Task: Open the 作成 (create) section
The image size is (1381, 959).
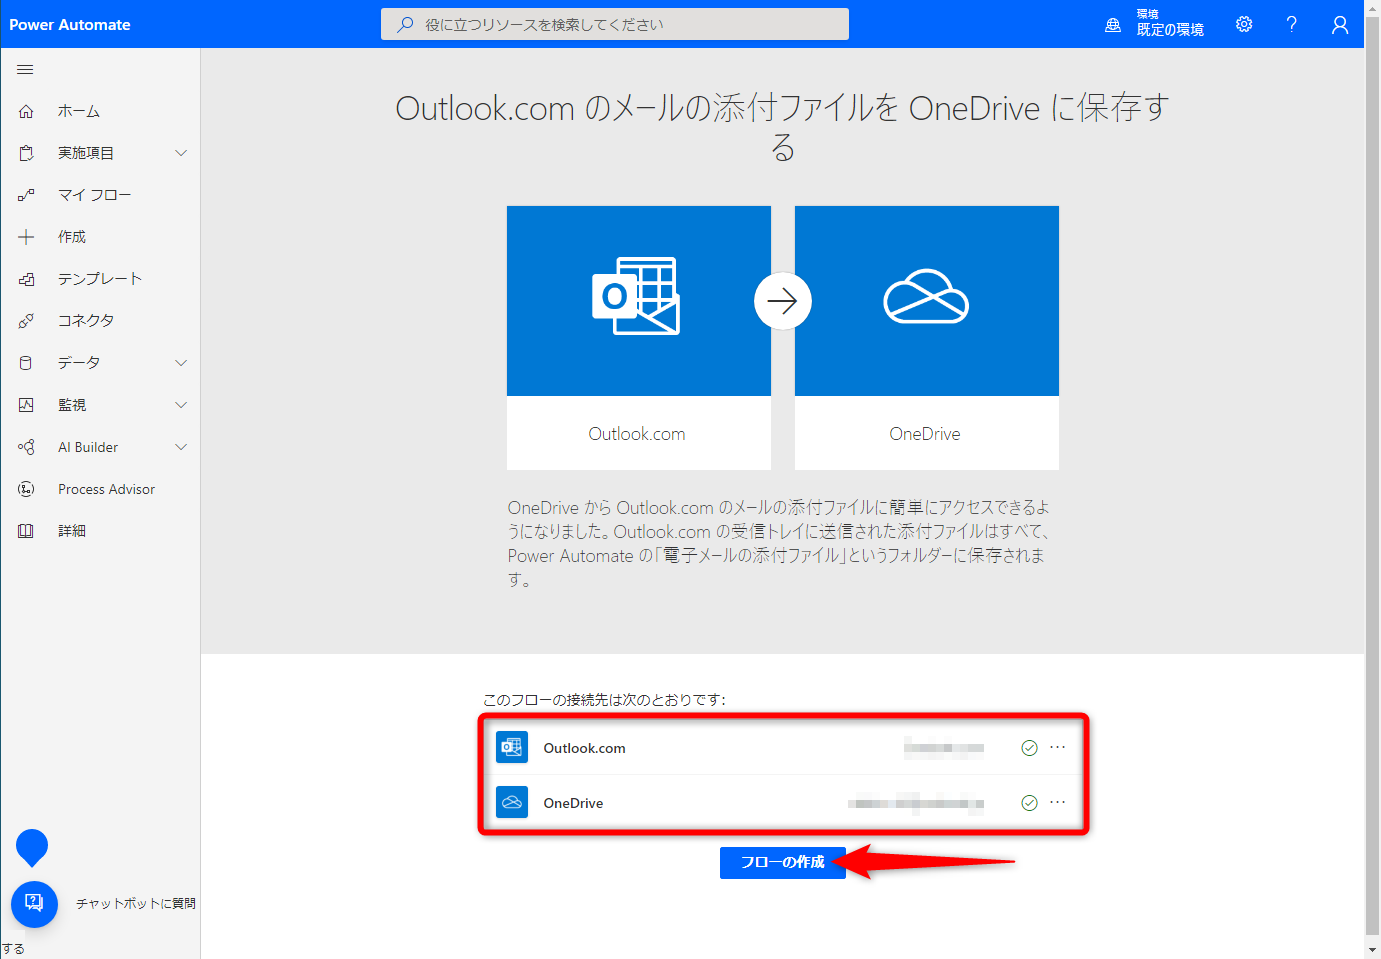Action: point(71,236)
